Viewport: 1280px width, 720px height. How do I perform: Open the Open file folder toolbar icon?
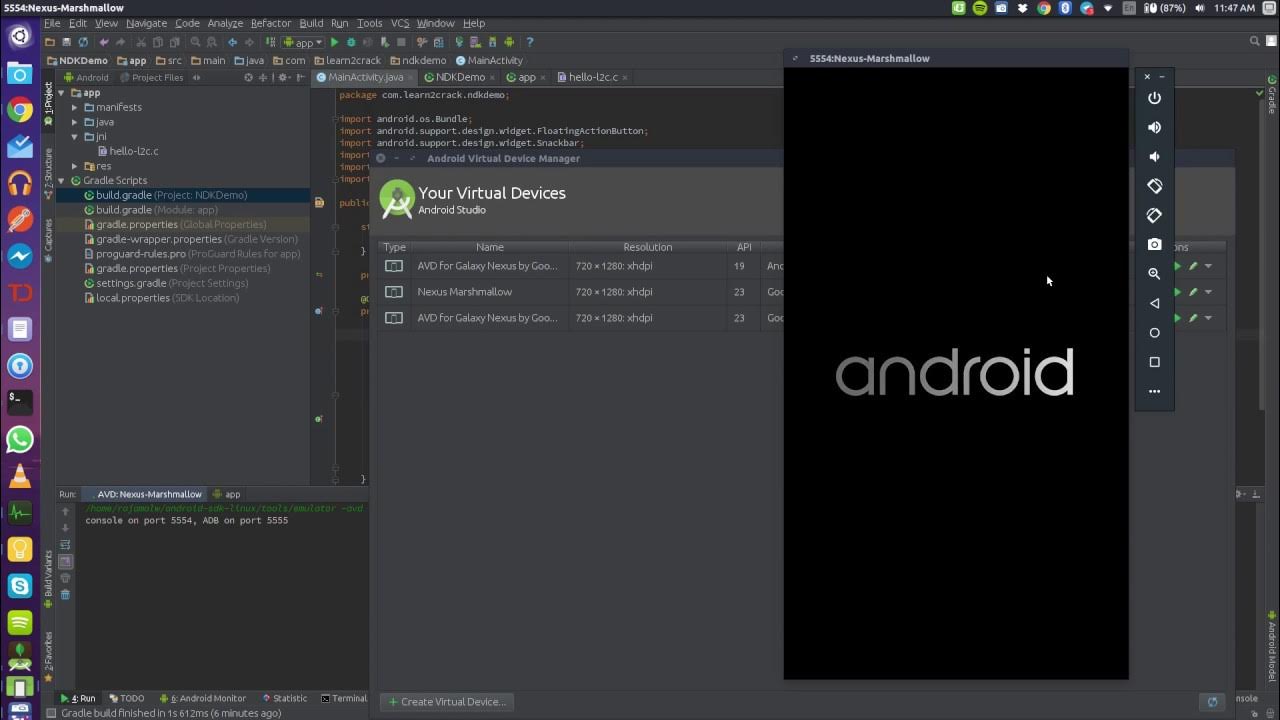(x=49, y=42)
